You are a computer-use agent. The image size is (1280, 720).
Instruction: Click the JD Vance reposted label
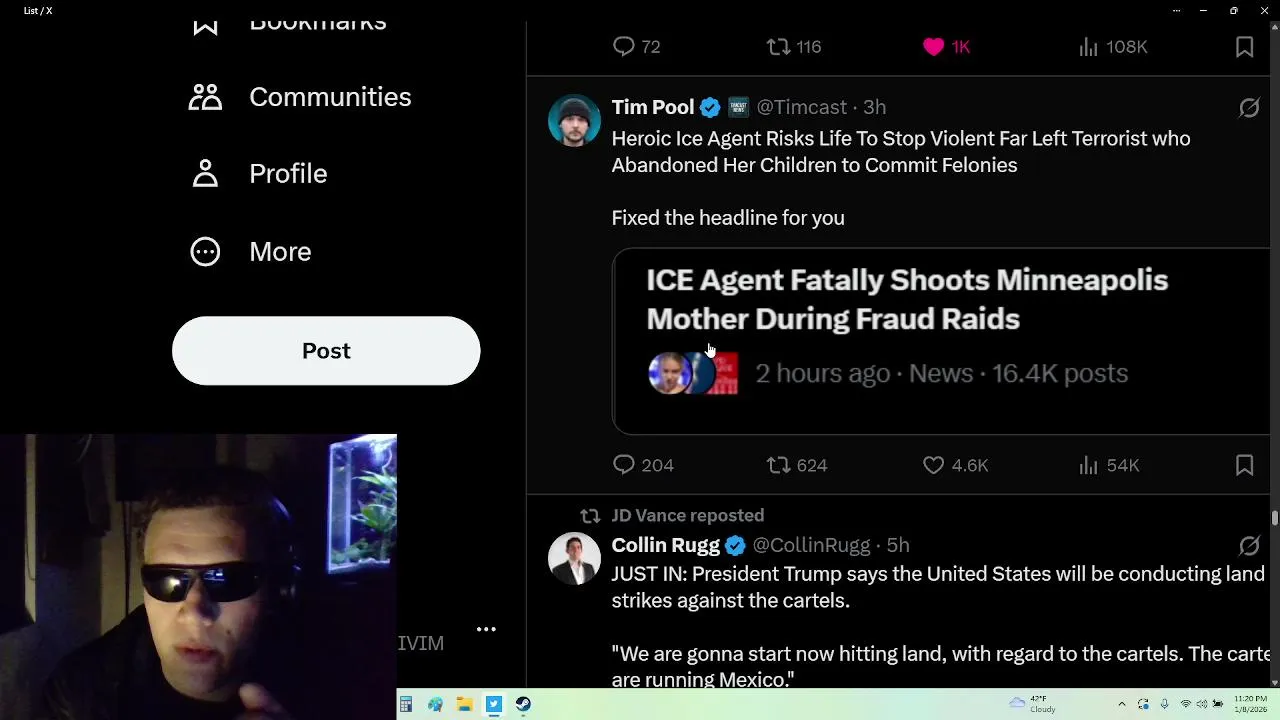(688, 516)
